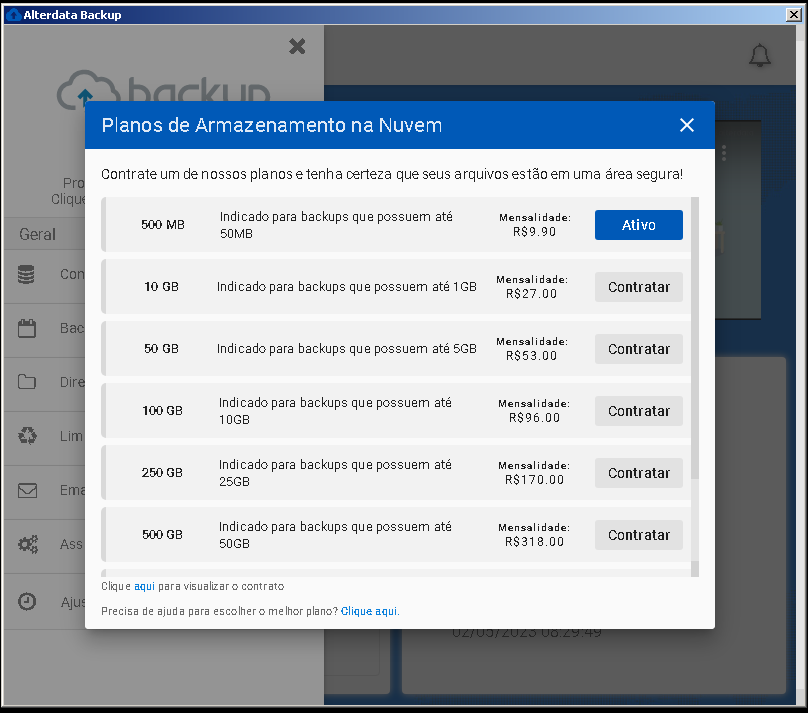Click Contratar for the 50 GB plan
This screenshot has width=808, height=713.
point(638,349)
